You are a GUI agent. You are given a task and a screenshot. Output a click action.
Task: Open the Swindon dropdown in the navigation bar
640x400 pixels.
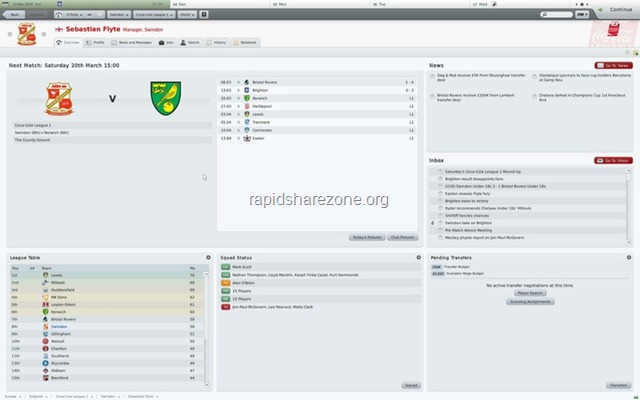coord(119,15)
